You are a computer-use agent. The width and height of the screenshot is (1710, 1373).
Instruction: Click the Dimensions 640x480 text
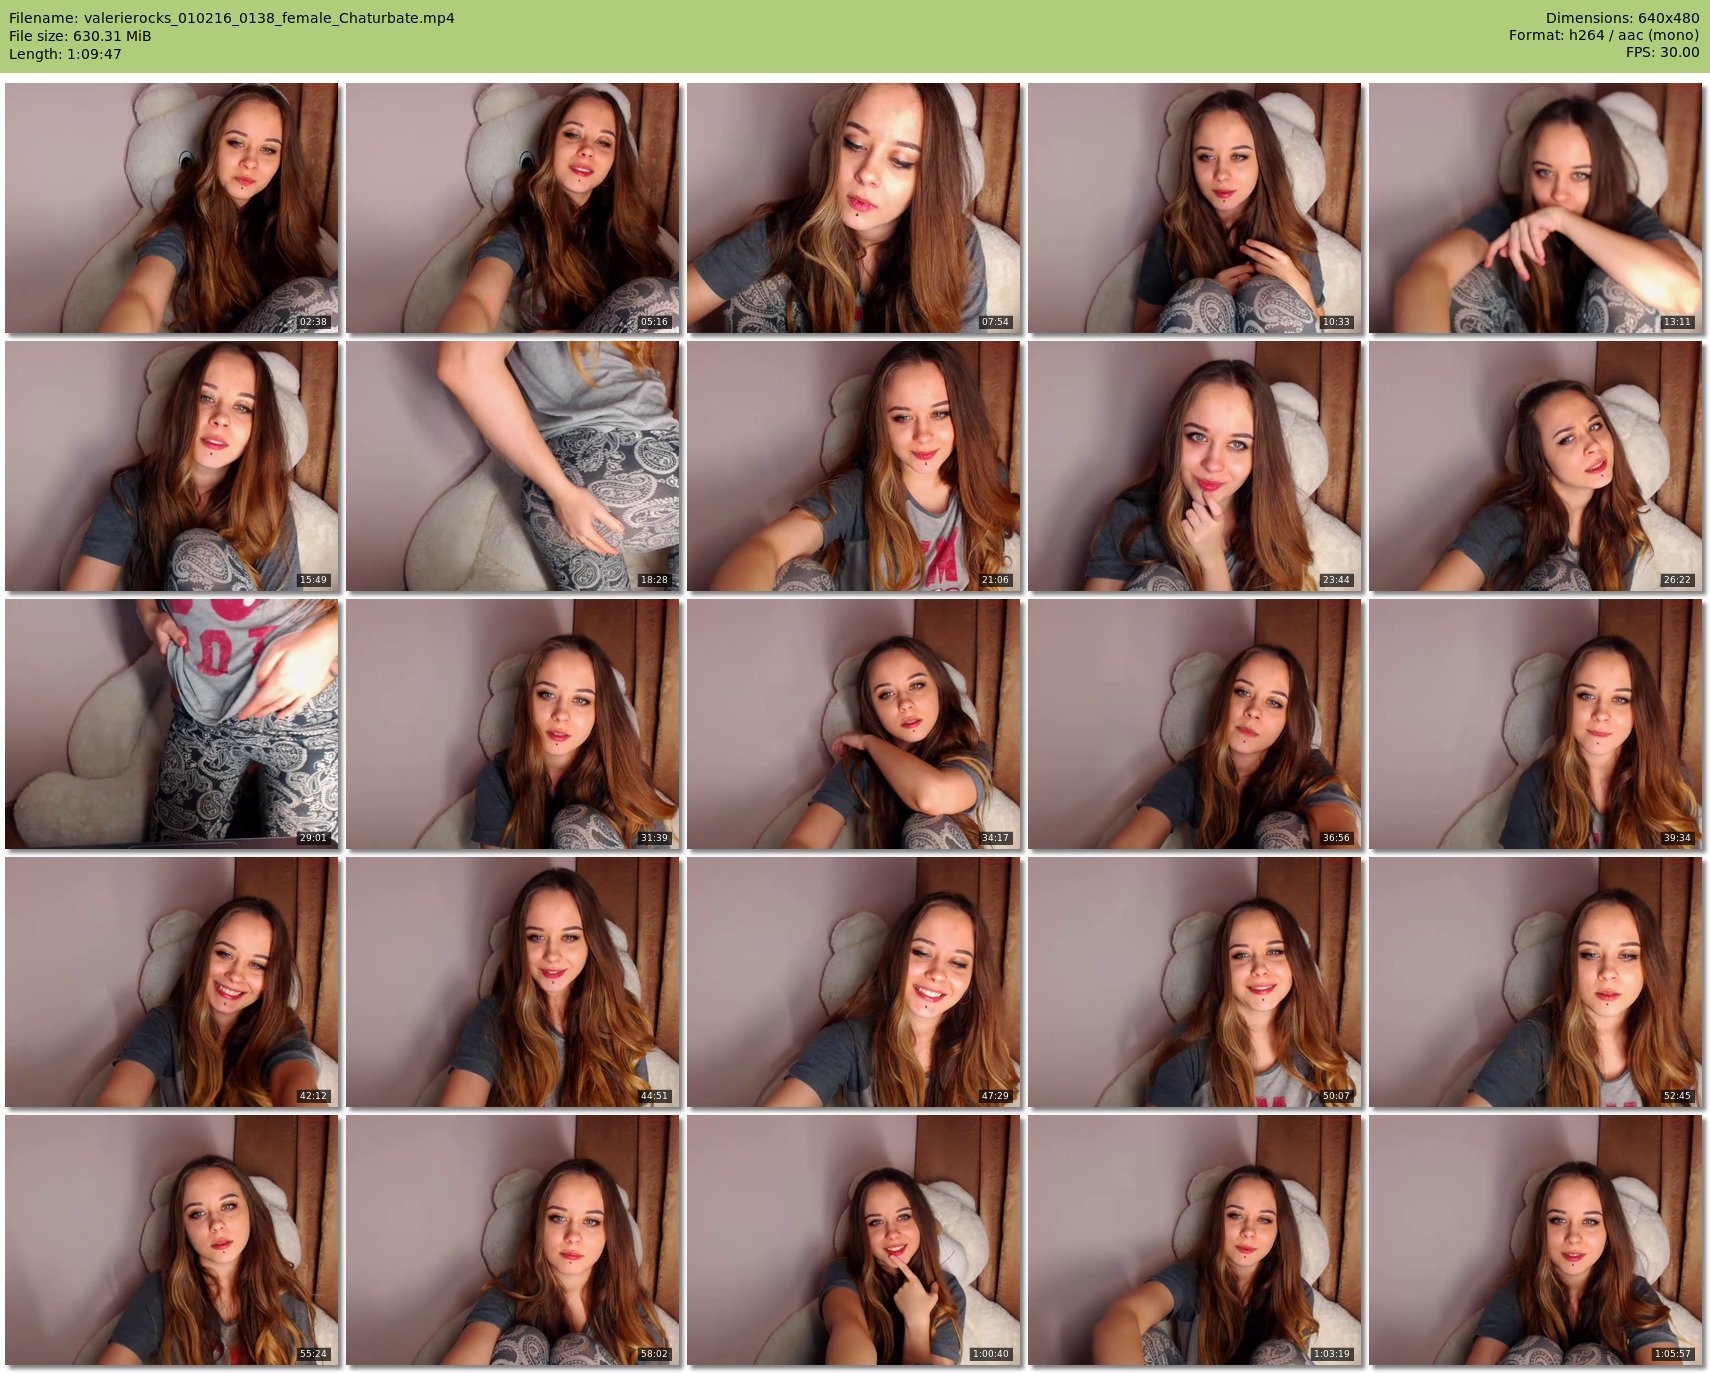point(1622,18)
